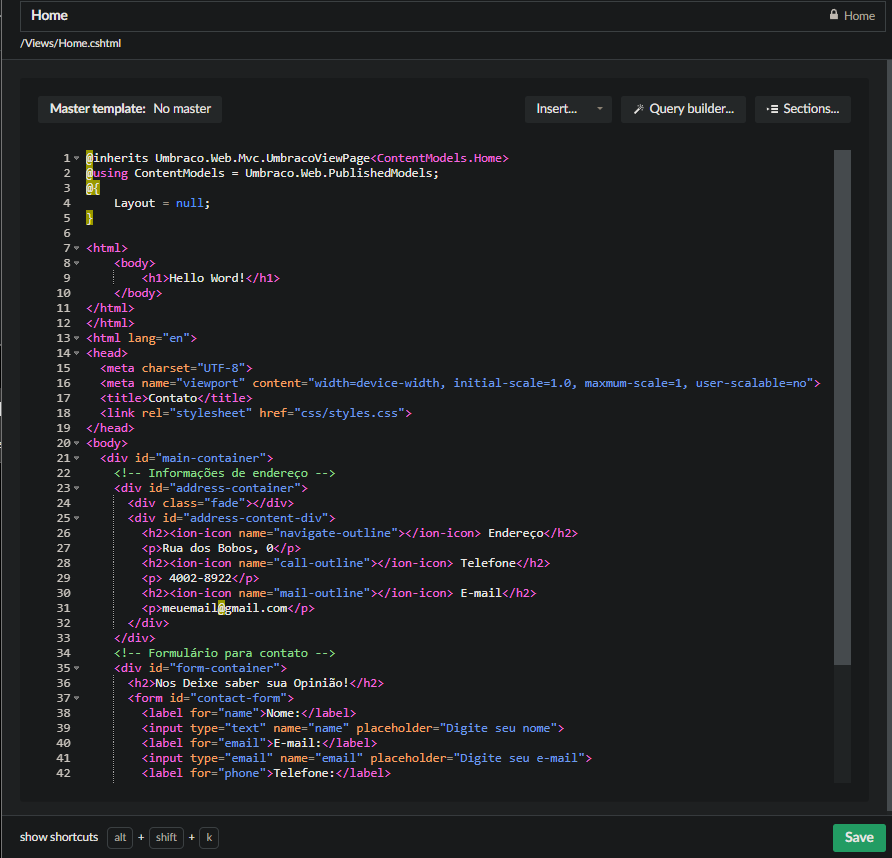Collapse the html block at line 7
This screenshot has height=858, width=892.
pyautogui.click(x=77, y=248)
